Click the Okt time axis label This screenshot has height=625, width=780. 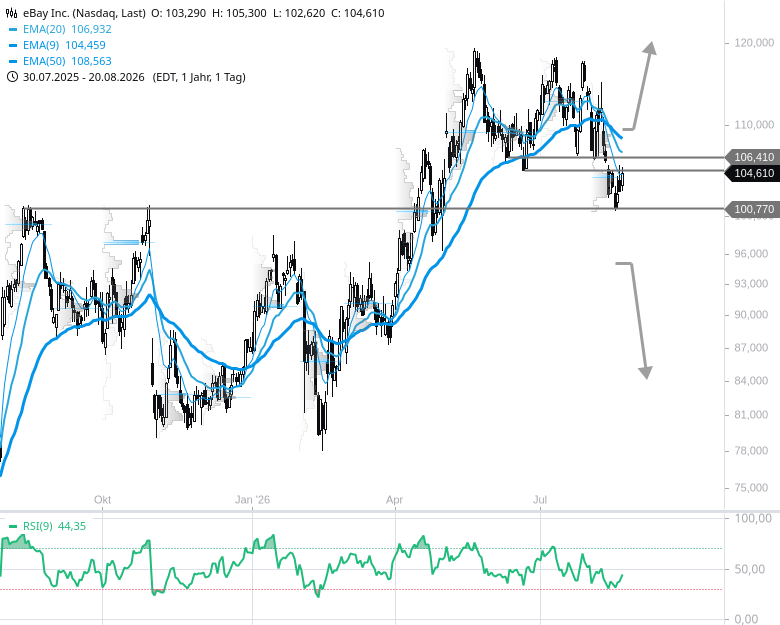[102, 500]
